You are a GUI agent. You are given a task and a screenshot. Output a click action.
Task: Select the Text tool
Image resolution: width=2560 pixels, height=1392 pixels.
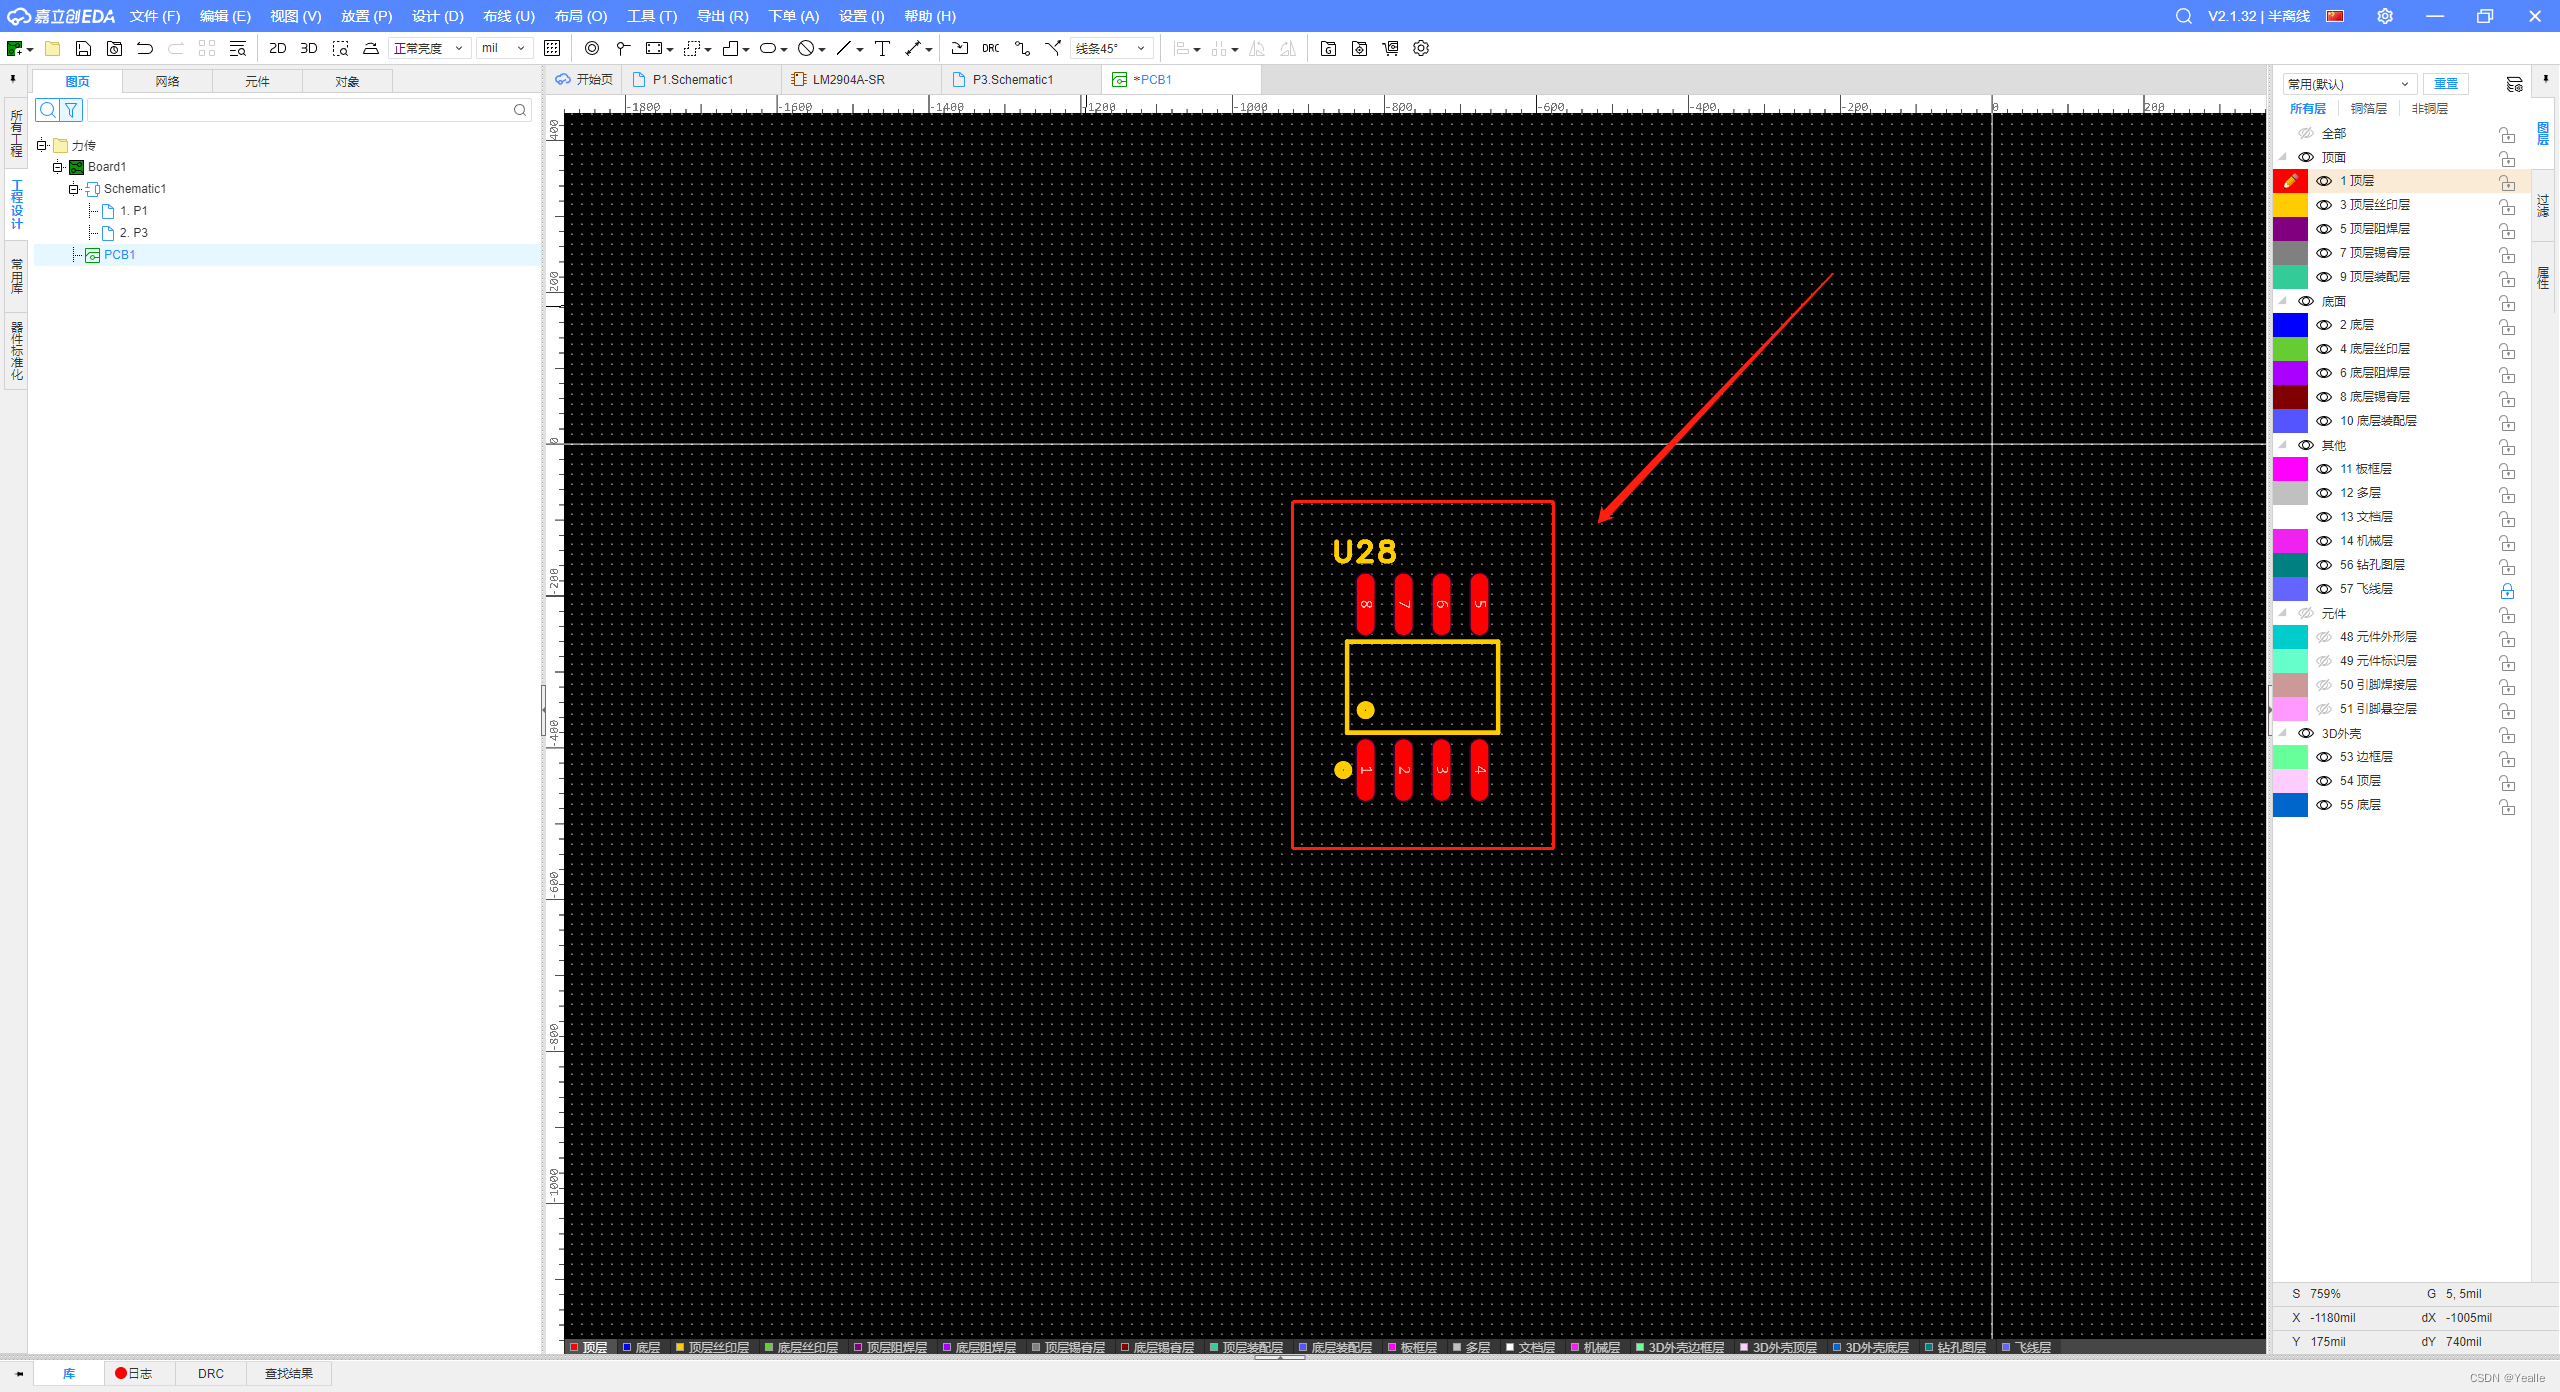(x=882, y=48)
